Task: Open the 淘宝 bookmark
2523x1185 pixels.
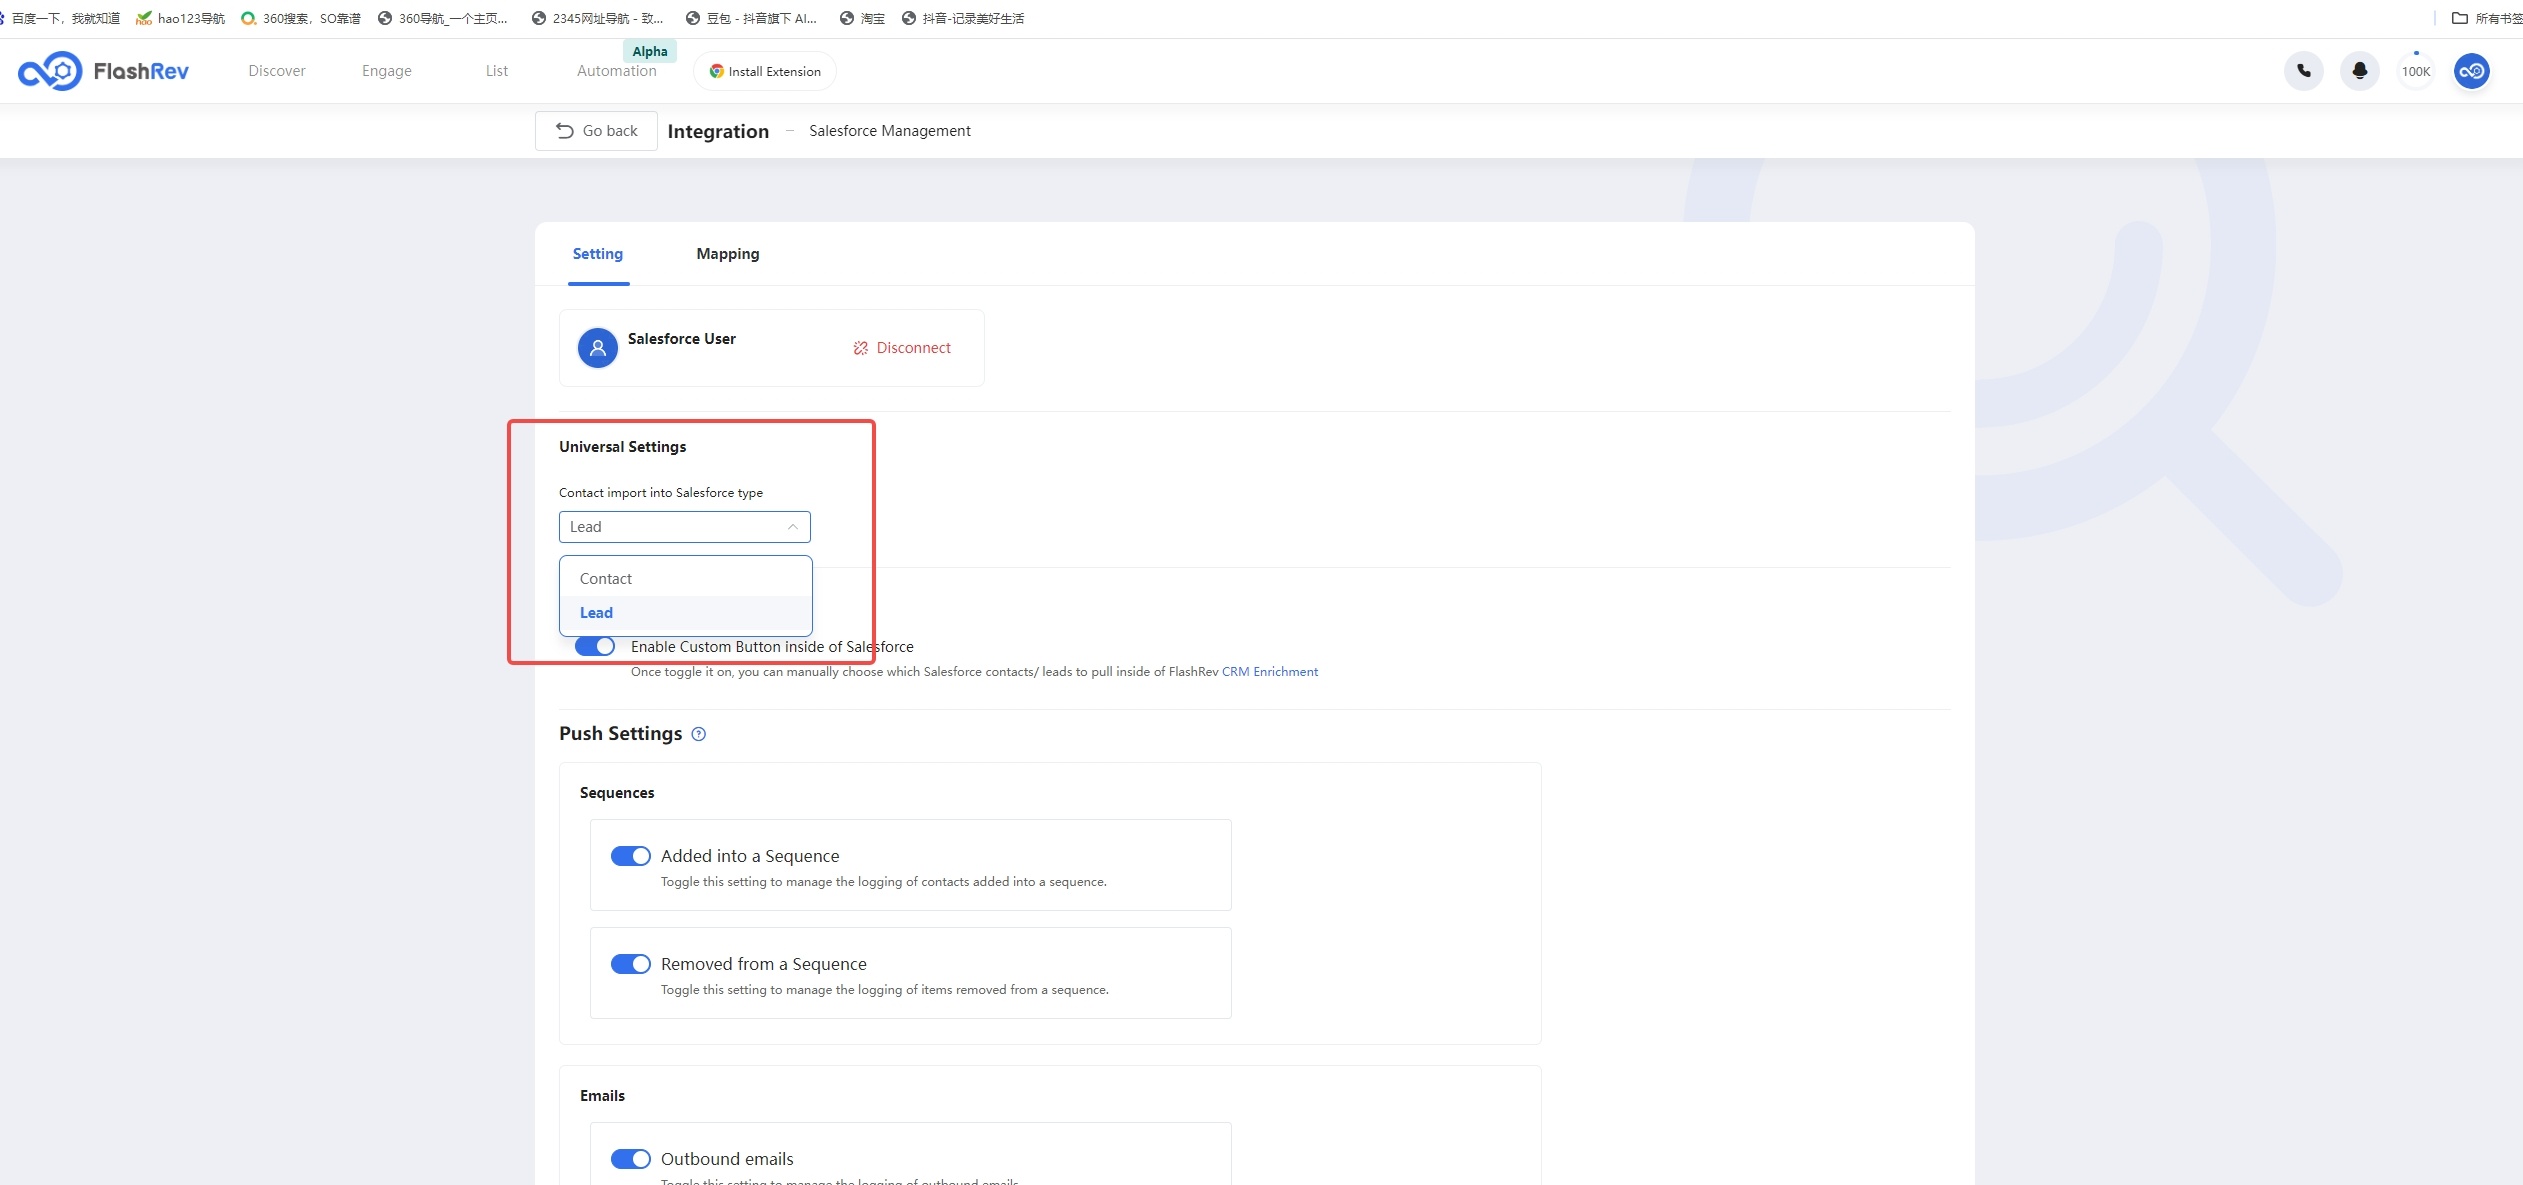Action: tap(863, 18)
